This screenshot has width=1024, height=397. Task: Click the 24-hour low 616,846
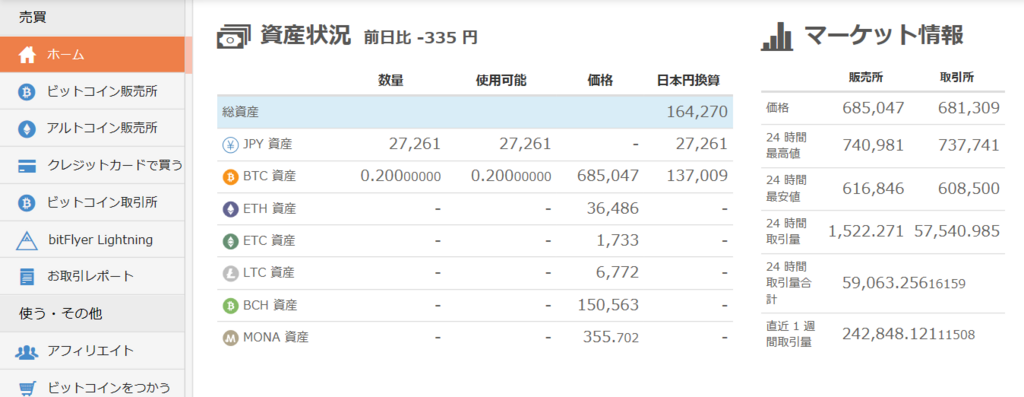[874, 189]
